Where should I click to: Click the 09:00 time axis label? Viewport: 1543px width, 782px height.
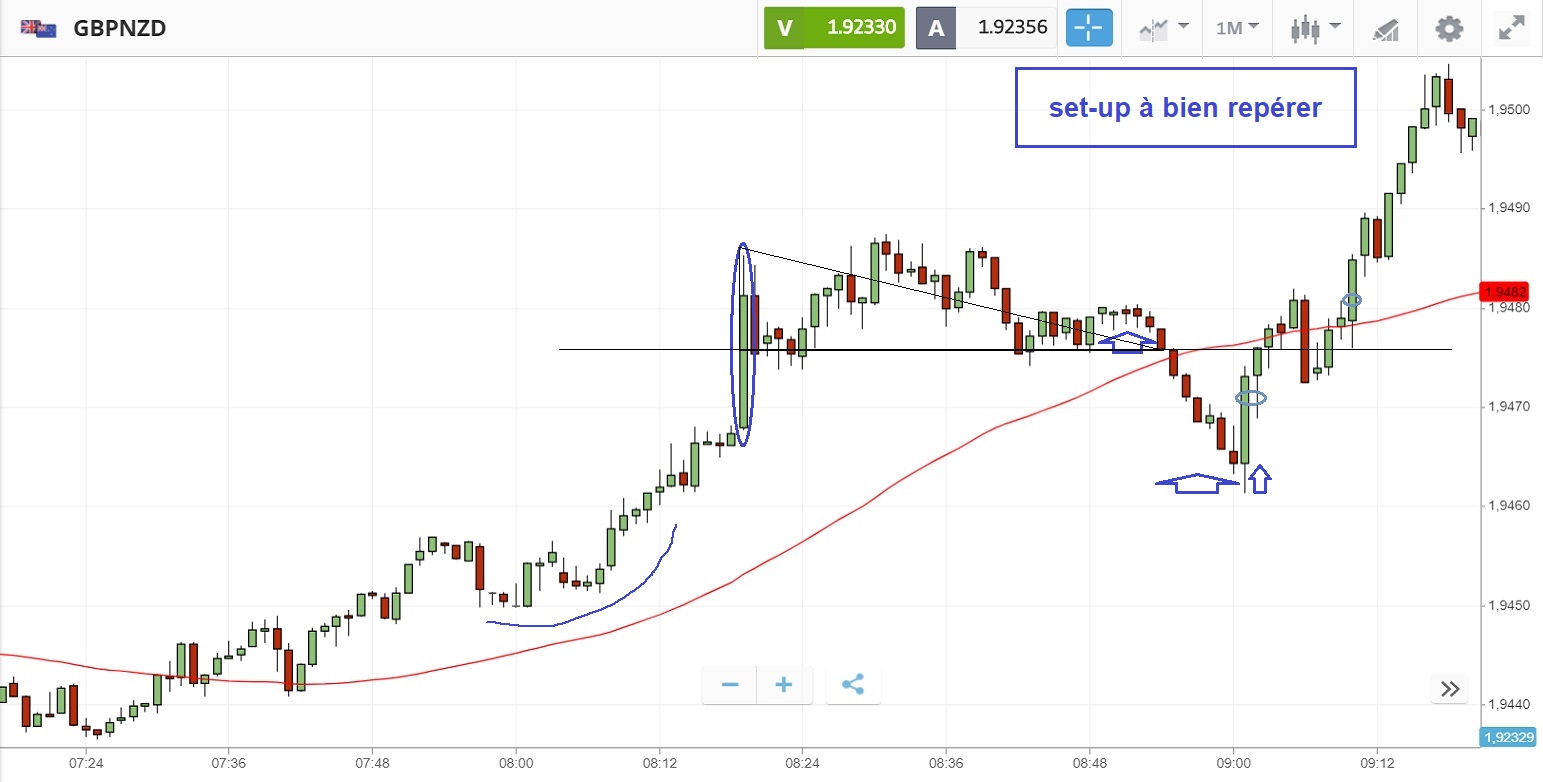(x=1233, y=762)
